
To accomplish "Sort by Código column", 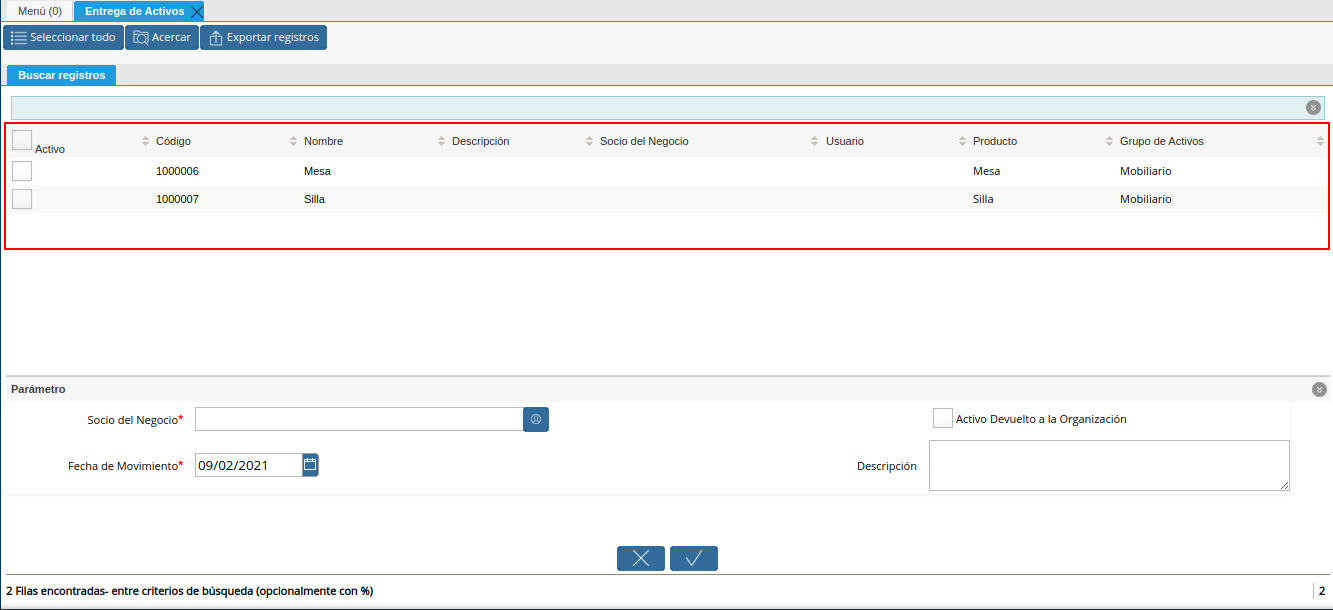I will [x=173, y=141].
